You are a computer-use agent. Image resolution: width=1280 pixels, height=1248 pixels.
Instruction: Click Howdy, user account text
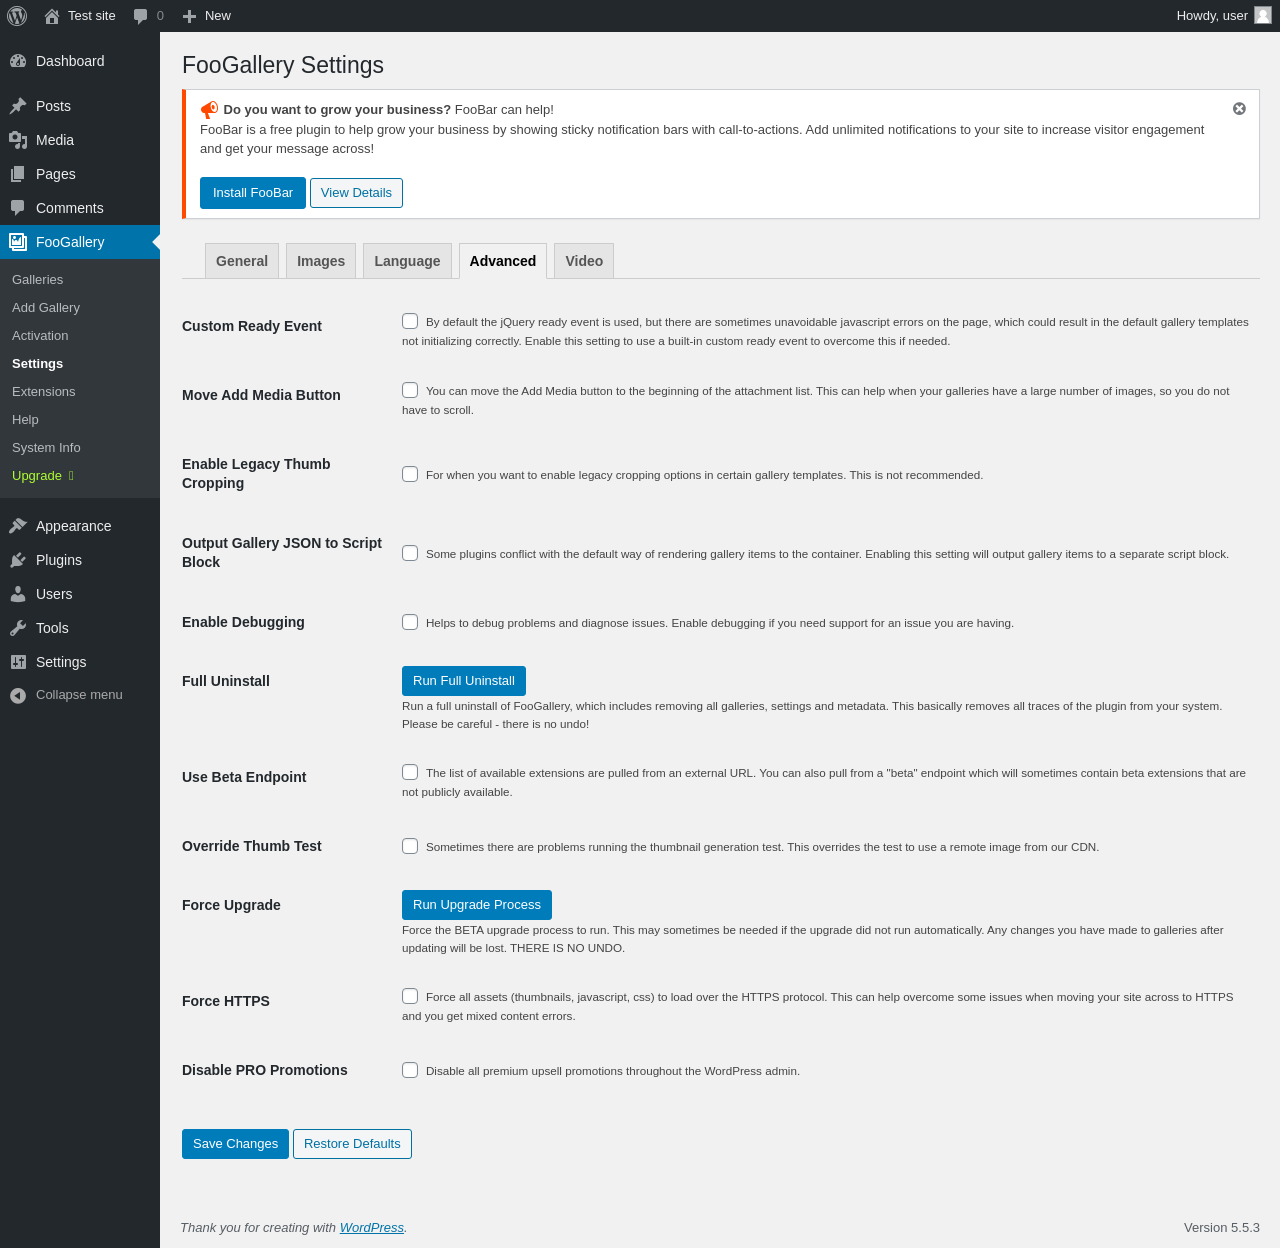pyautogui.click(x=1212, y=16)
